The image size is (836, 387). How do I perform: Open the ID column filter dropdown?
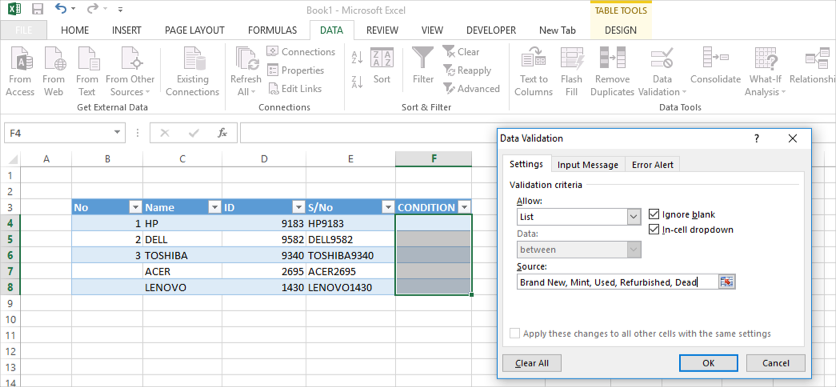pyautogui.click(x=298, y=208)
